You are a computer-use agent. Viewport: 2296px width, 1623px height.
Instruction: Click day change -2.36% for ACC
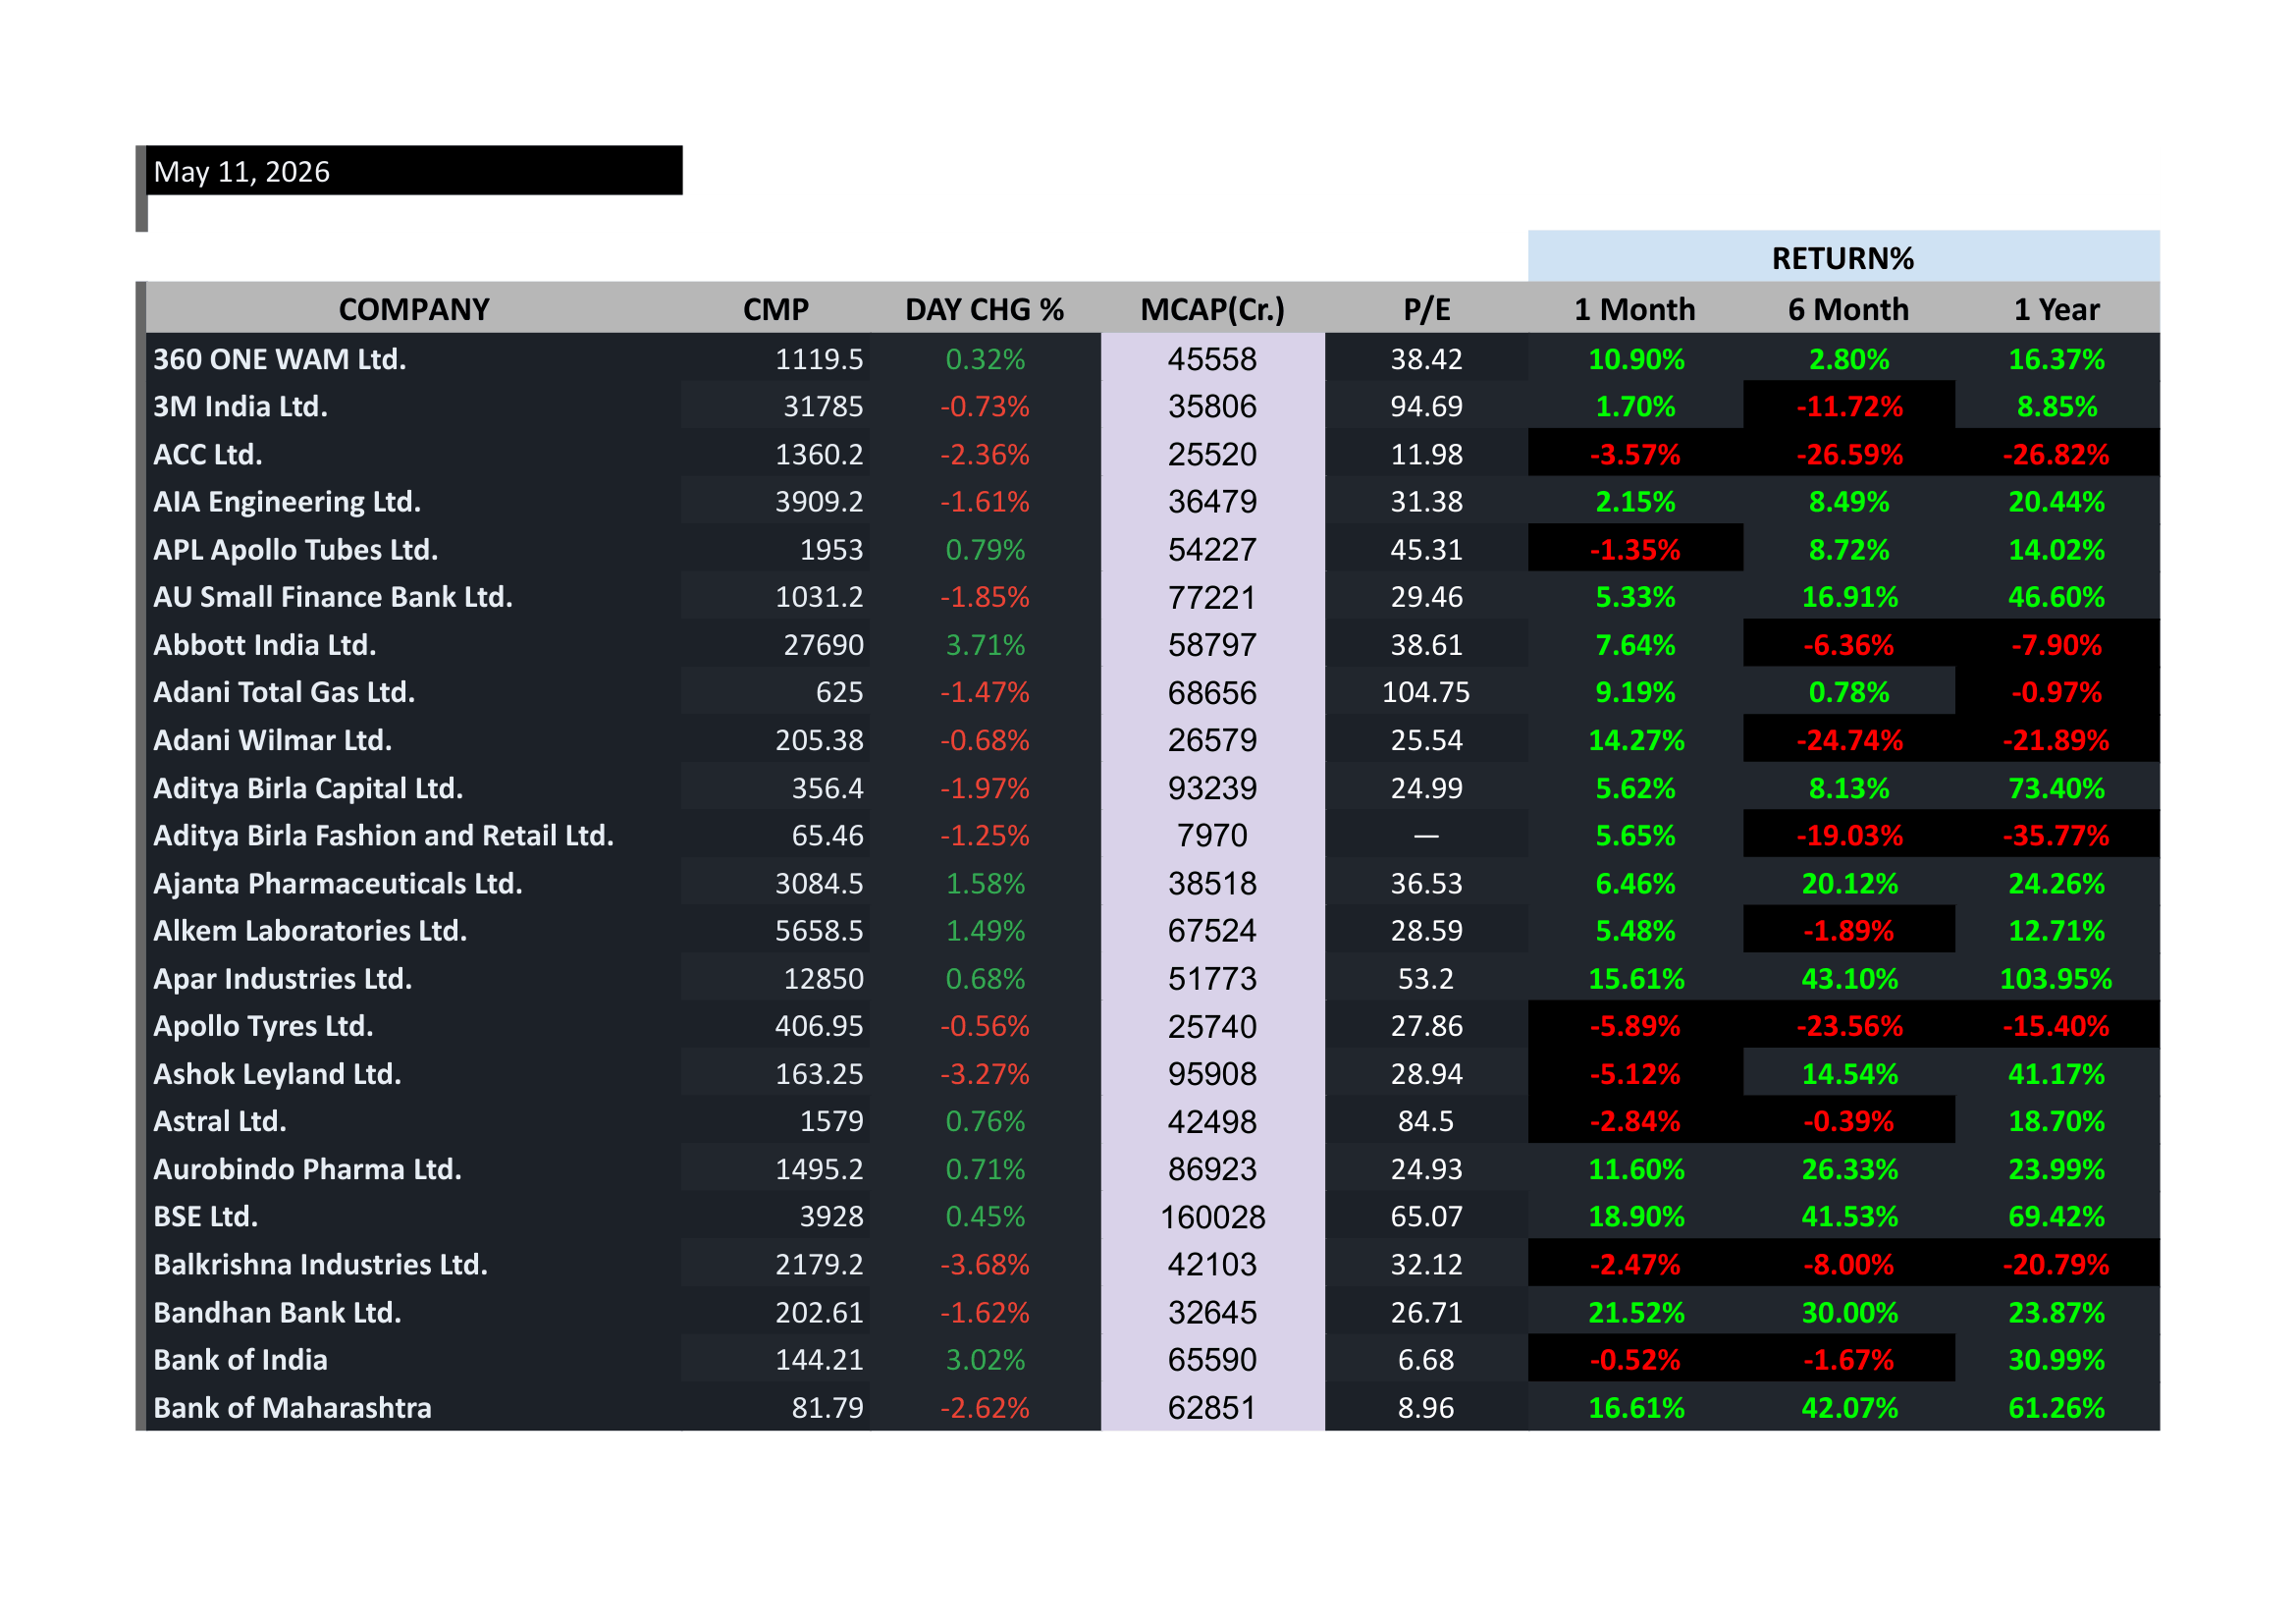pyautogui.click(x=985, y=454)
